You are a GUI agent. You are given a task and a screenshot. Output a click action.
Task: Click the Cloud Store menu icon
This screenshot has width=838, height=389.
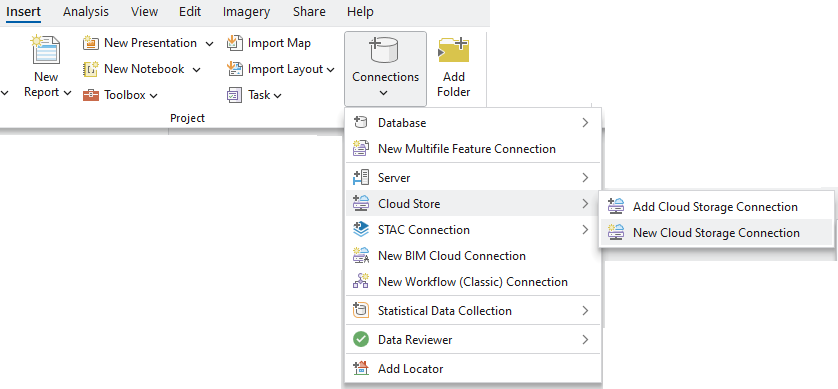click(361, 204)
